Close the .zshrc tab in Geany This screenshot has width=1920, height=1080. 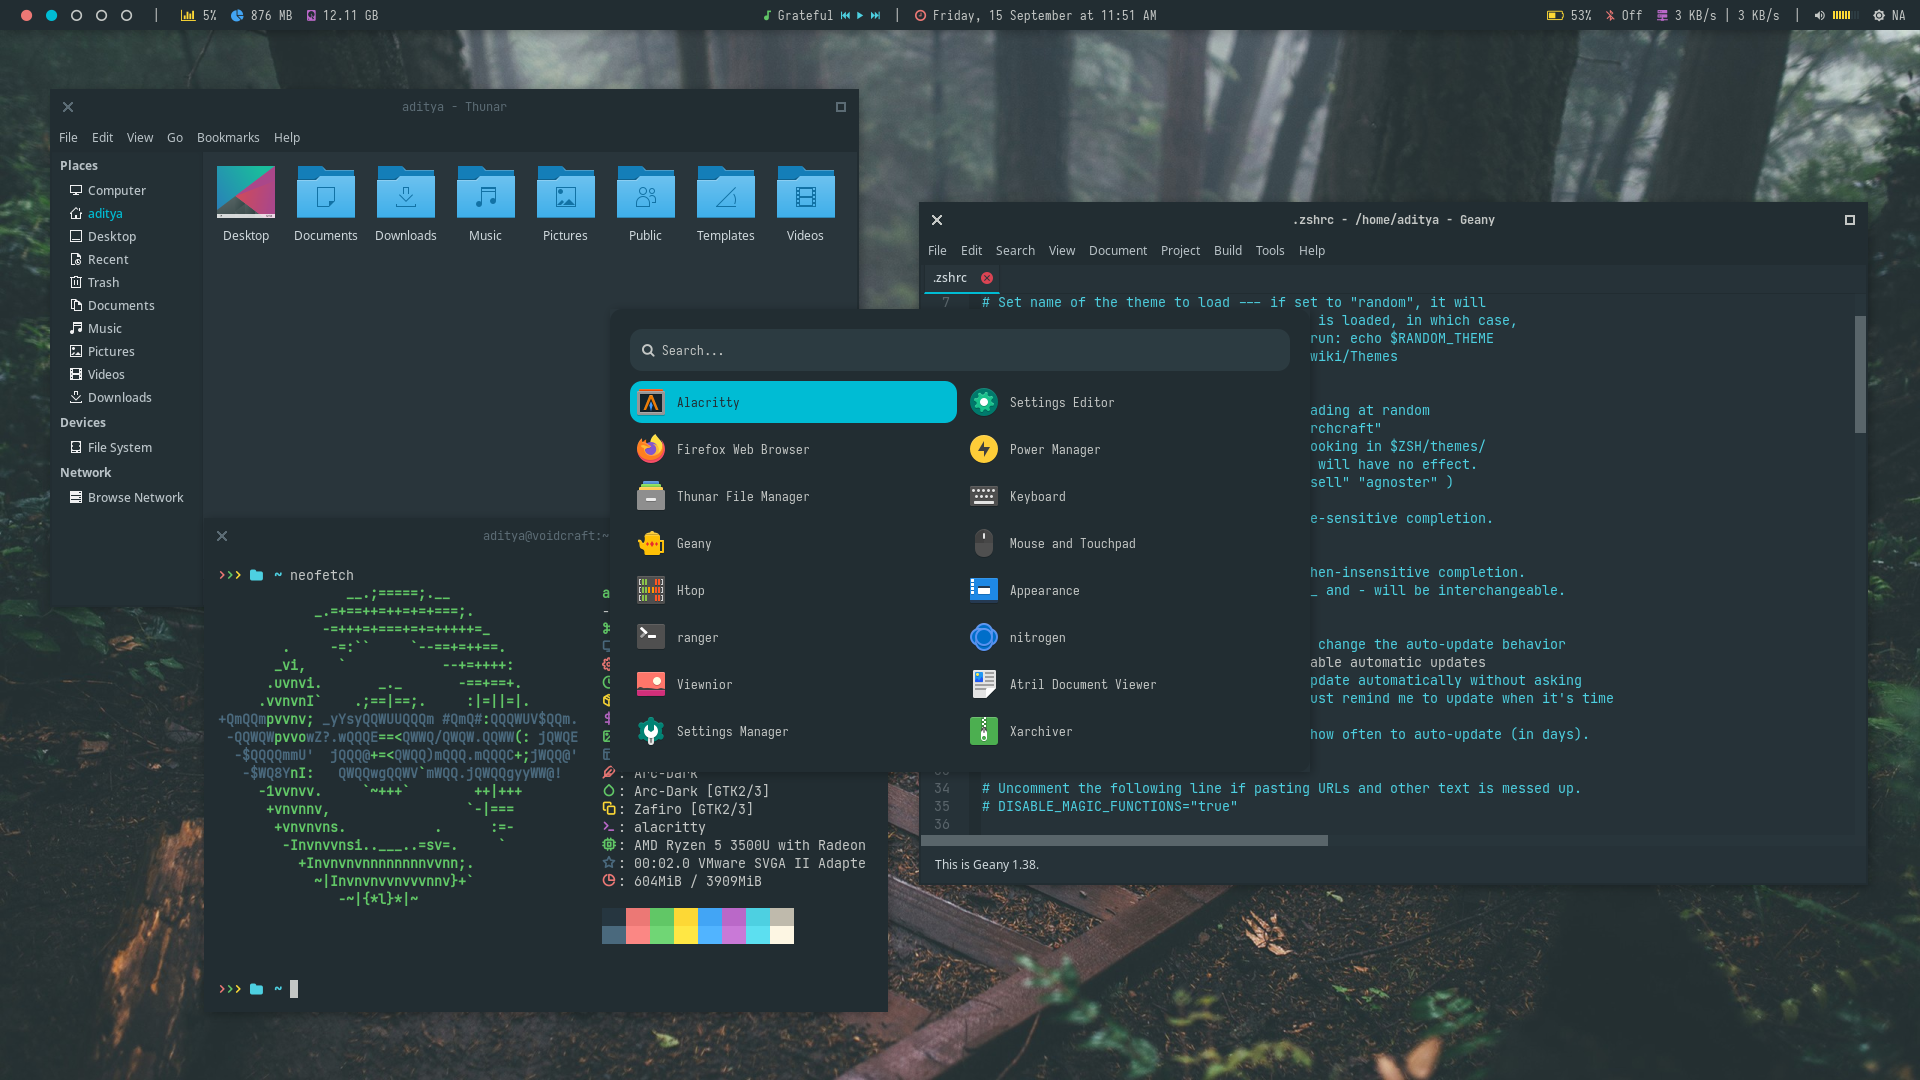(987, 278)
